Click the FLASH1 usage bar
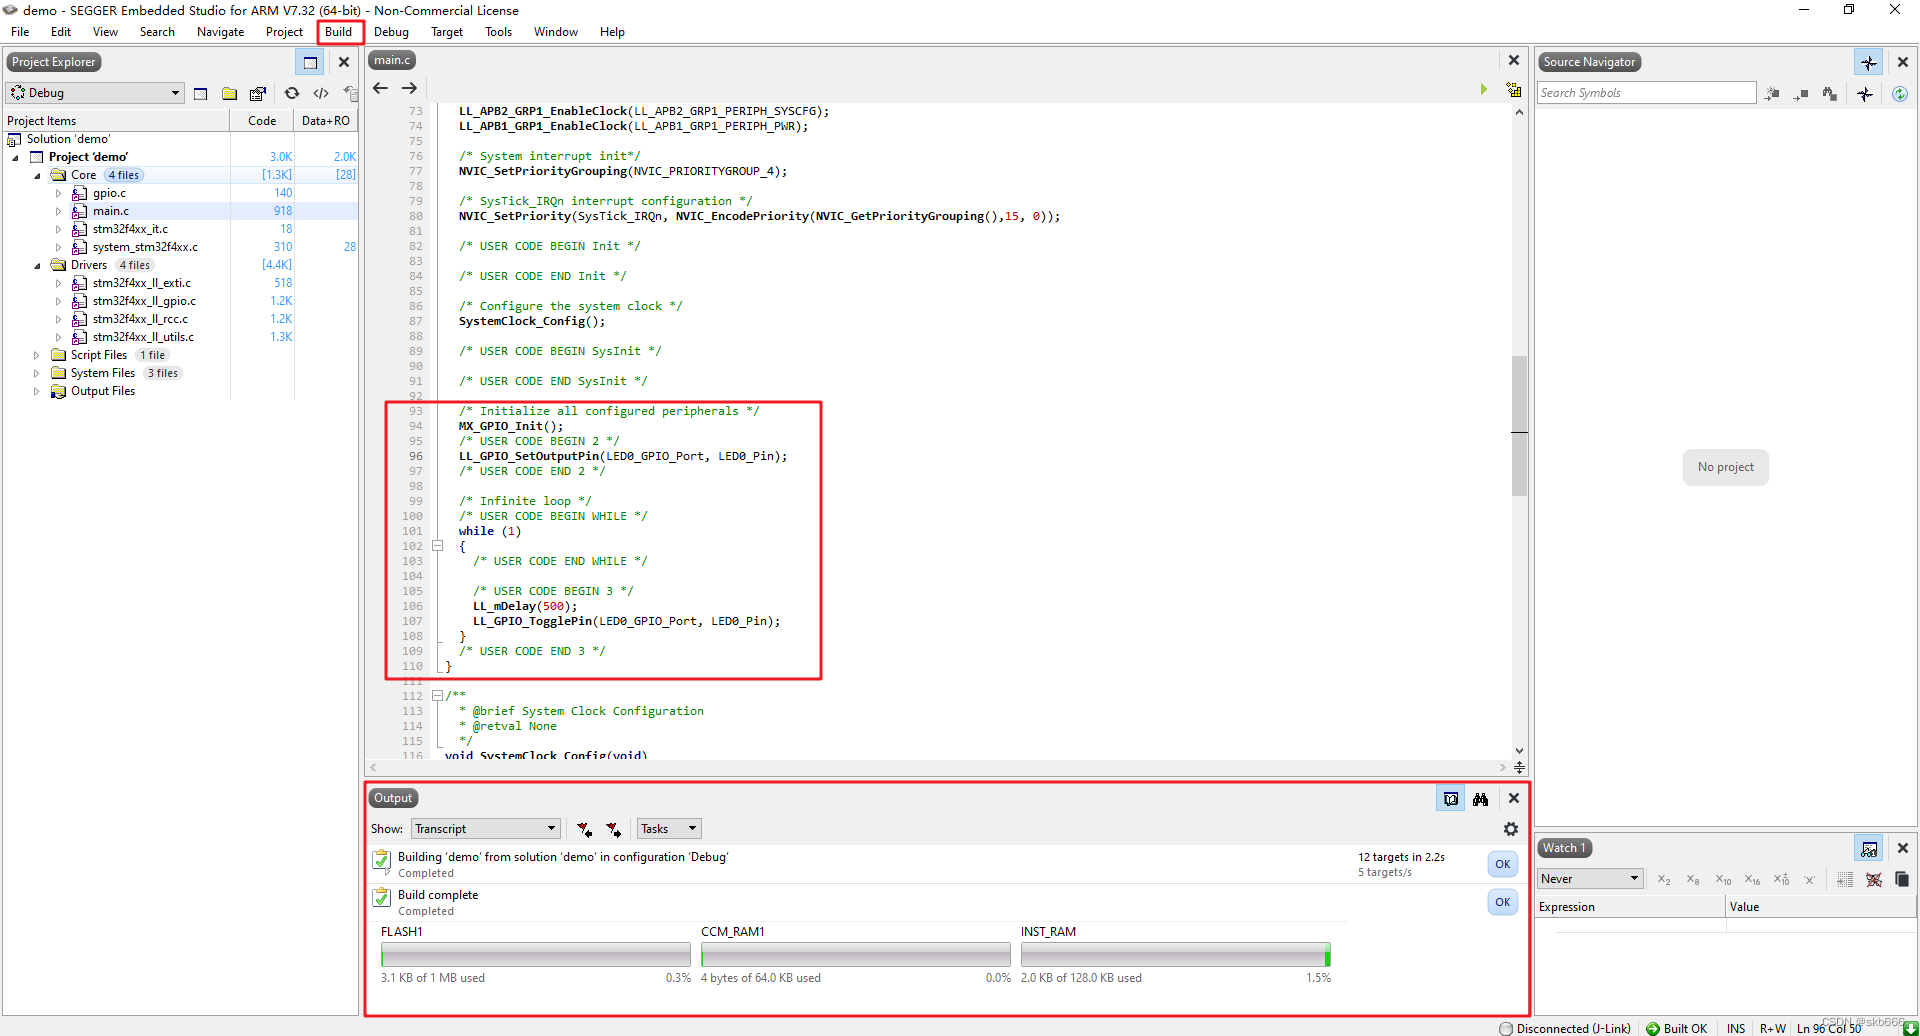This screenshot has width=1920, height=1036. point(535,953)
